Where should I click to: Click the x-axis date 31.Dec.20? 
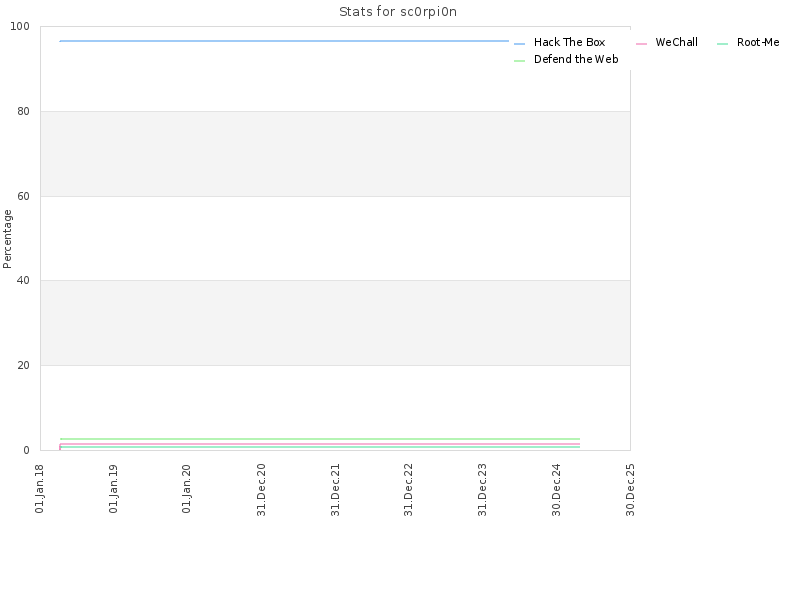point(261,490)
